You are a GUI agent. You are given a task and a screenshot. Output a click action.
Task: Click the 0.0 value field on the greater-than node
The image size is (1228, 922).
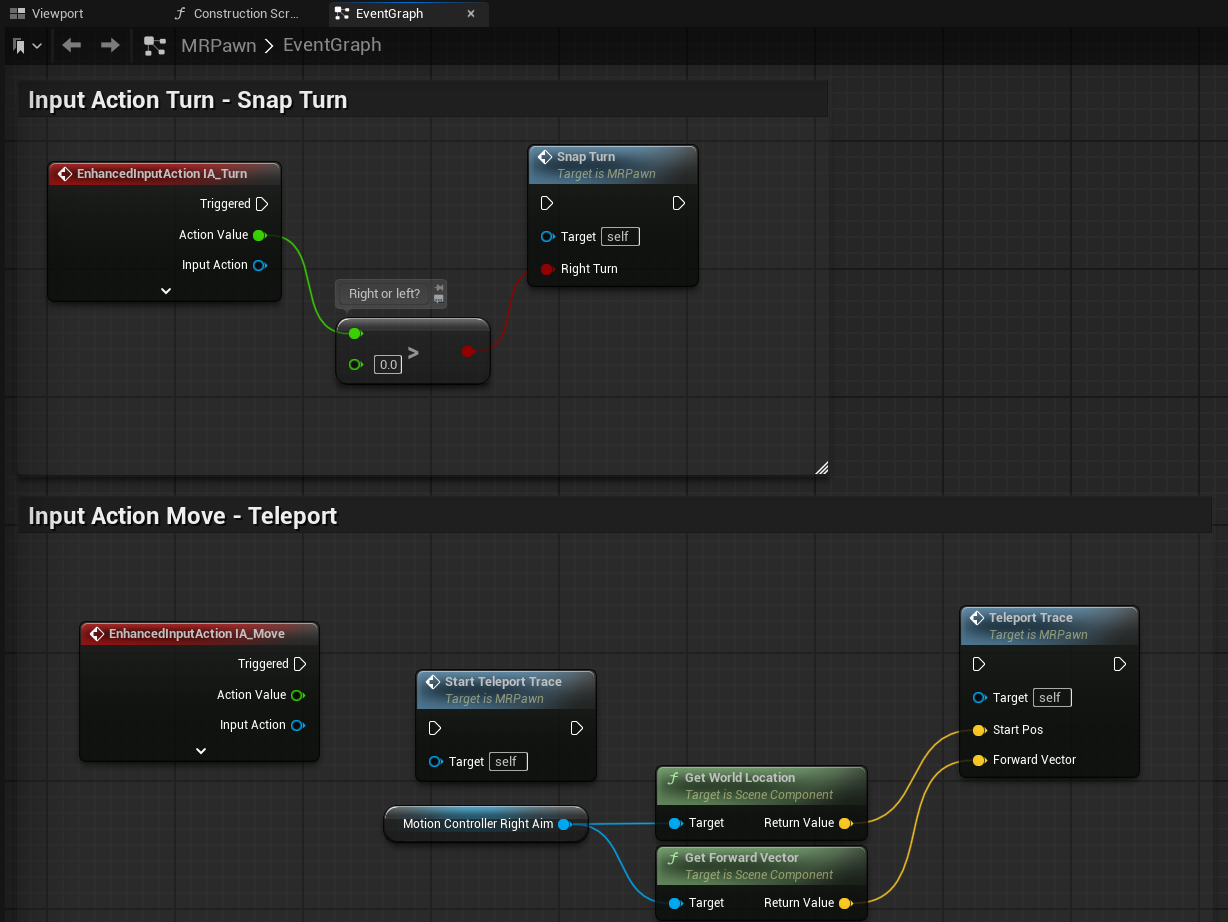(388, 365)
